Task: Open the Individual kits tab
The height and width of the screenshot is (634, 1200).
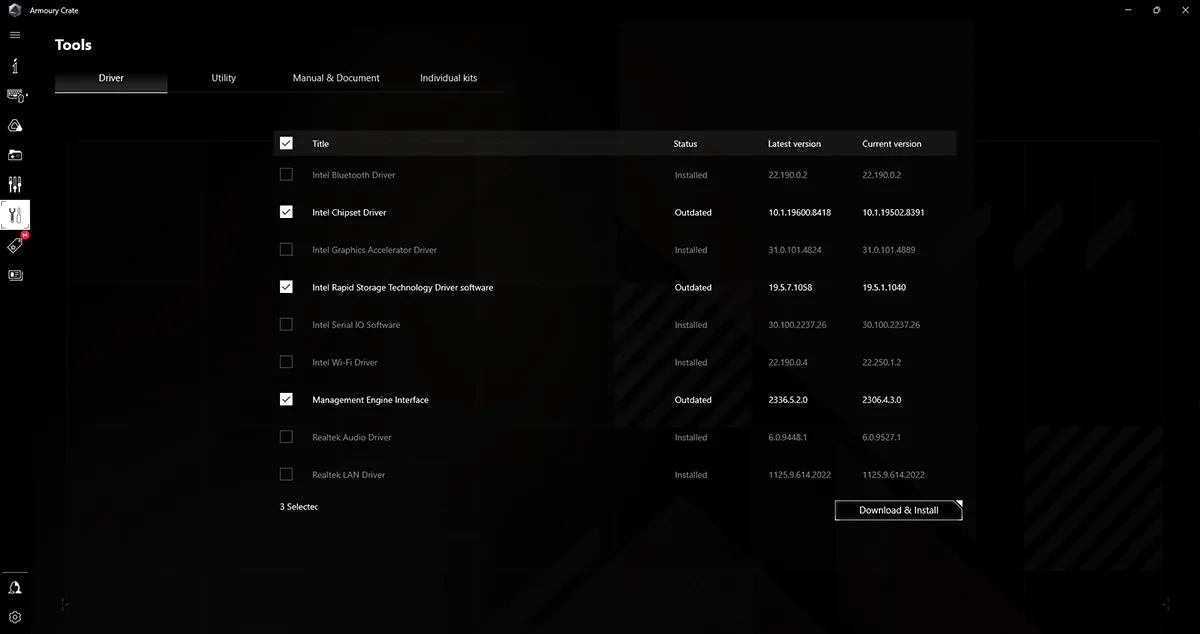Action: tap(448, 78)
